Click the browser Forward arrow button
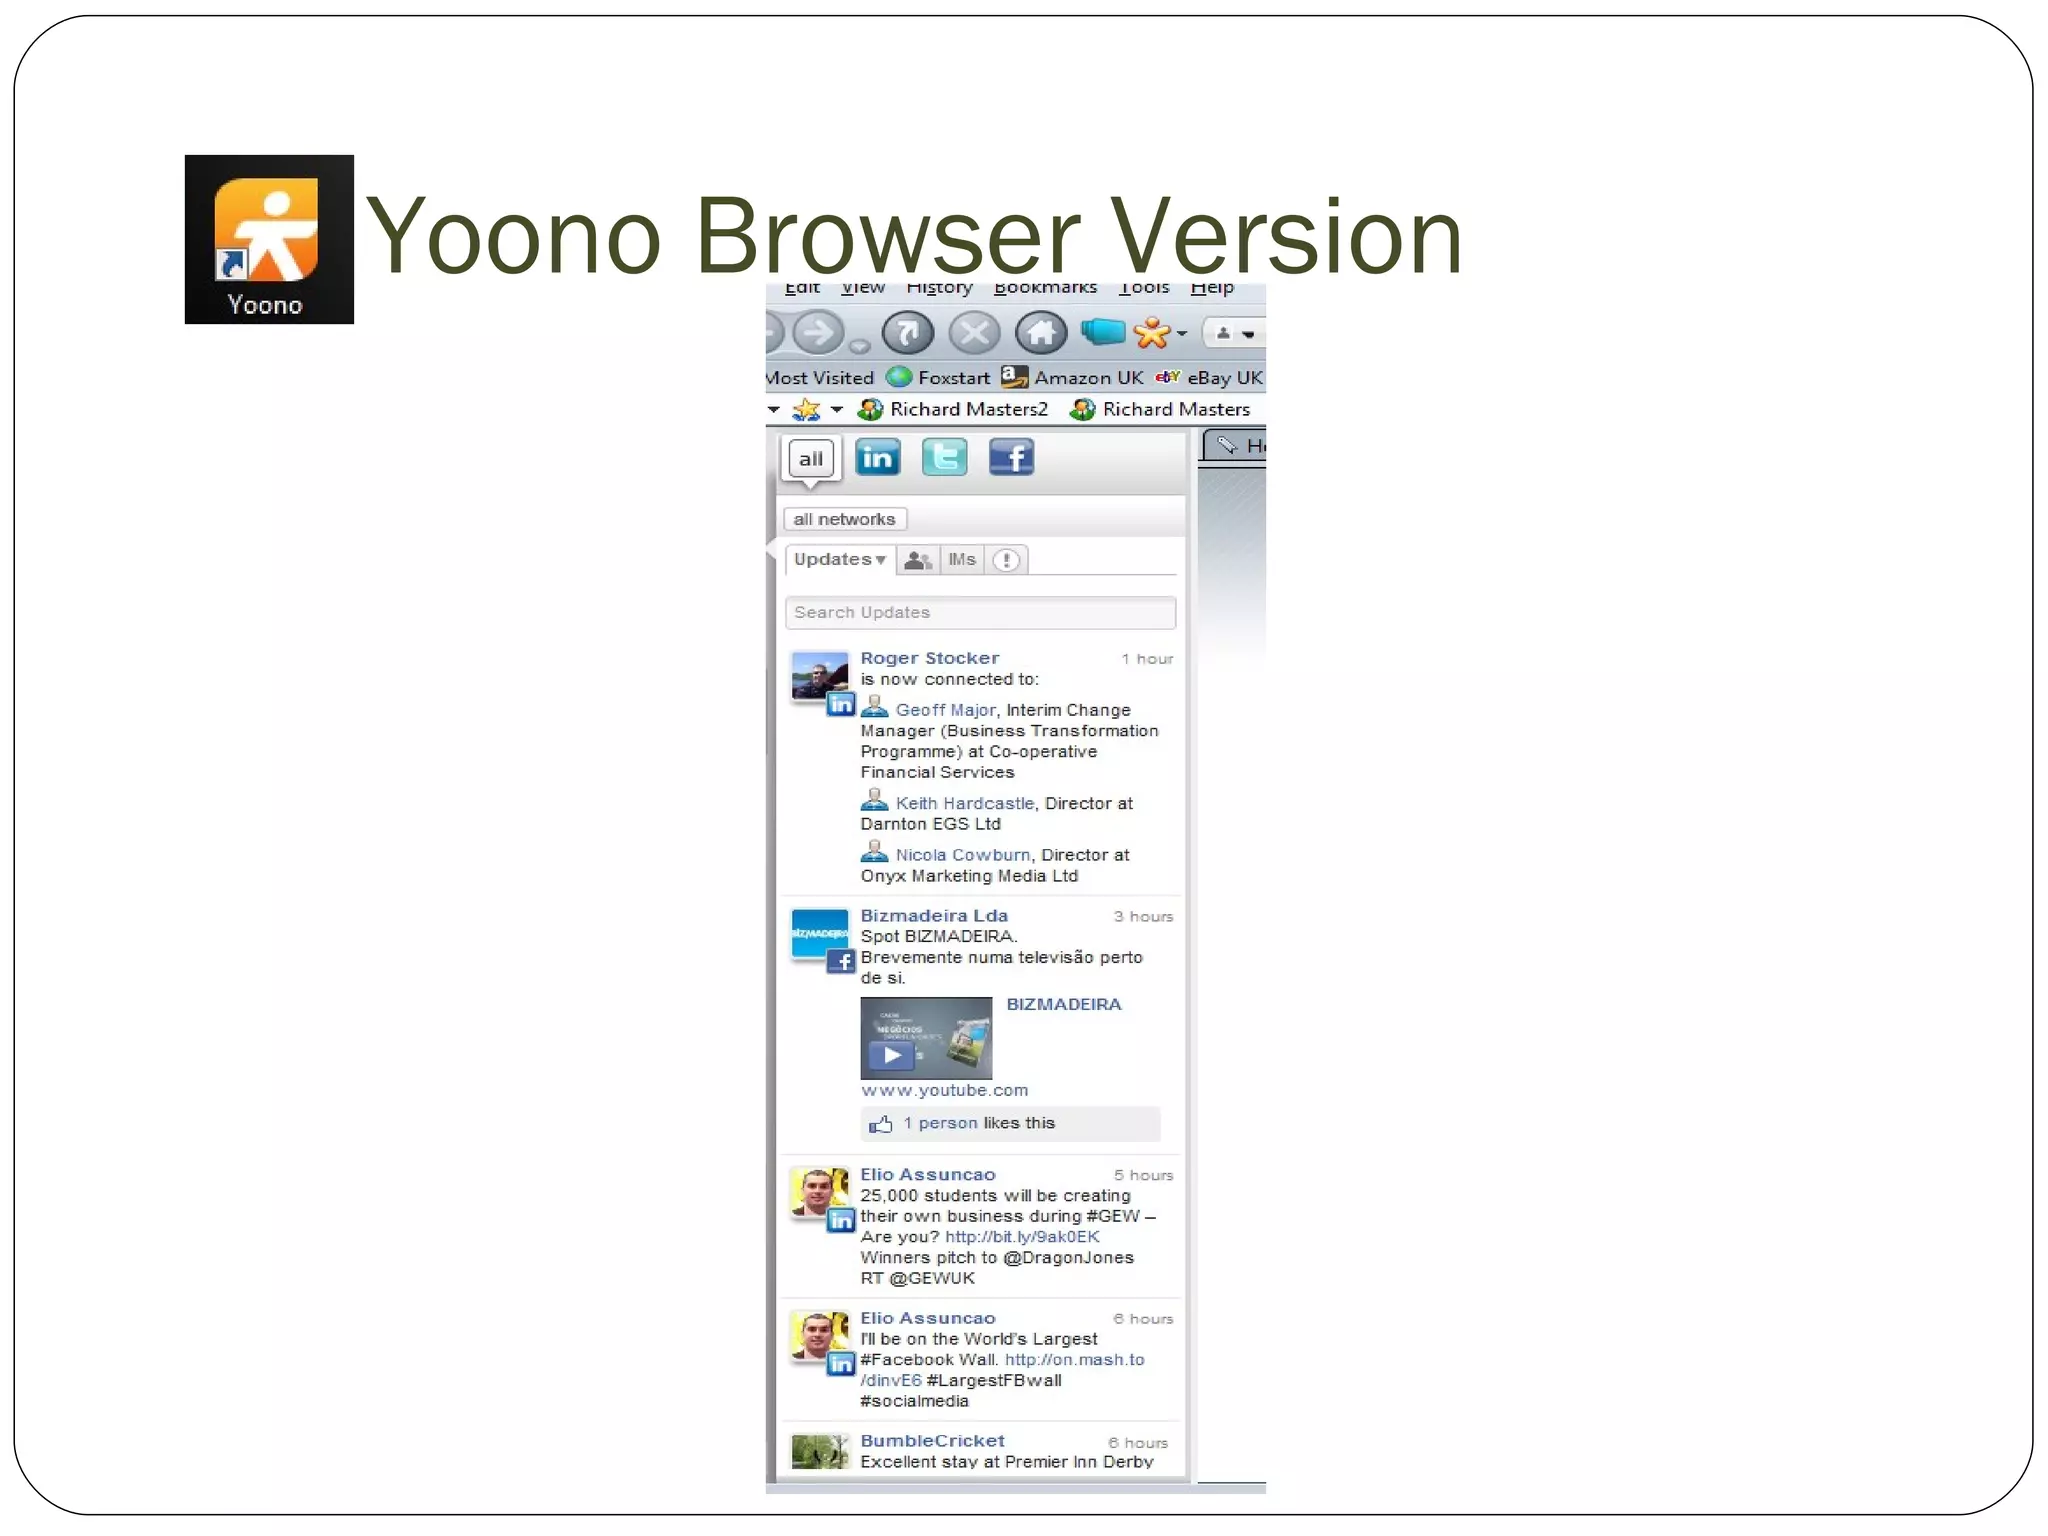Screen dimensions: 2048x1536 coord(818,333)
